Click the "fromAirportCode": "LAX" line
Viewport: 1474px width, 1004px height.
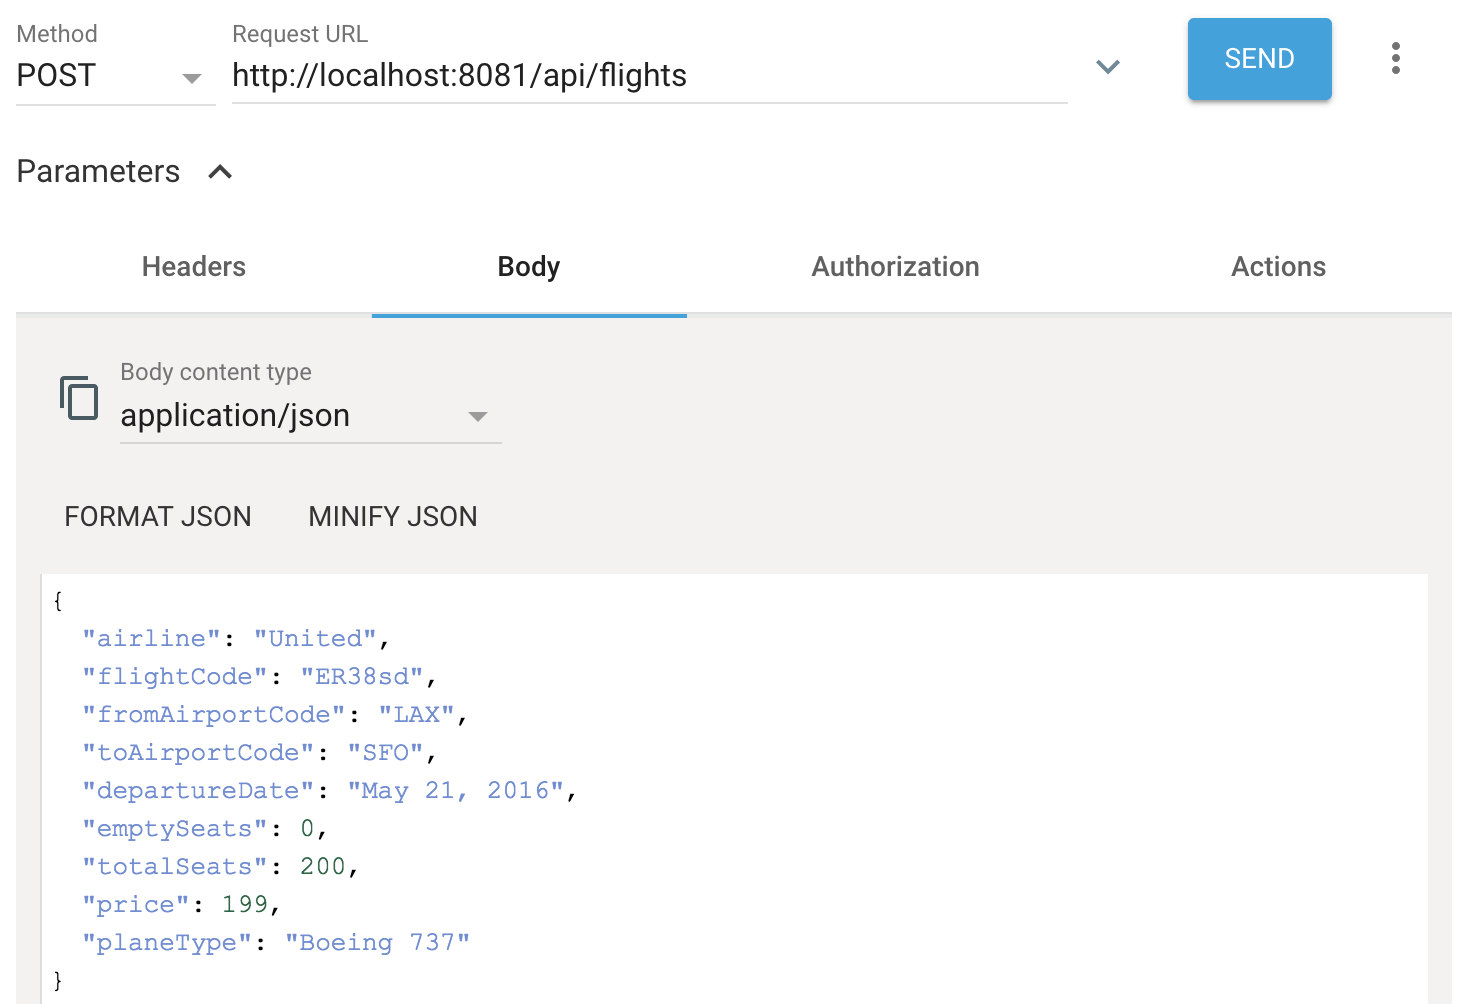pyautogui.click(x=275, y=714)
